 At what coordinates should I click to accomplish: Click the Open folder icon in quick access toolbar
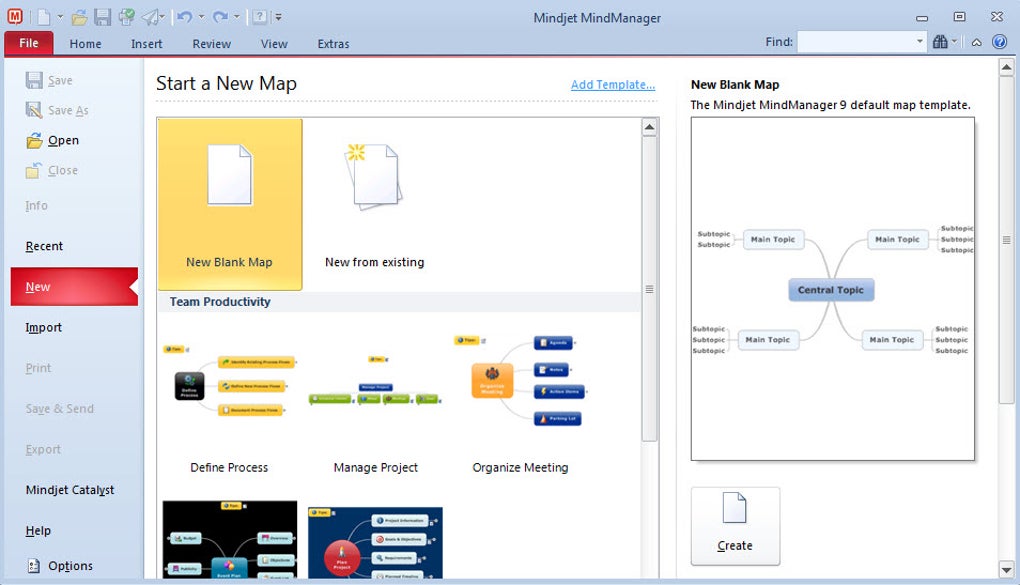coord(79,17)
